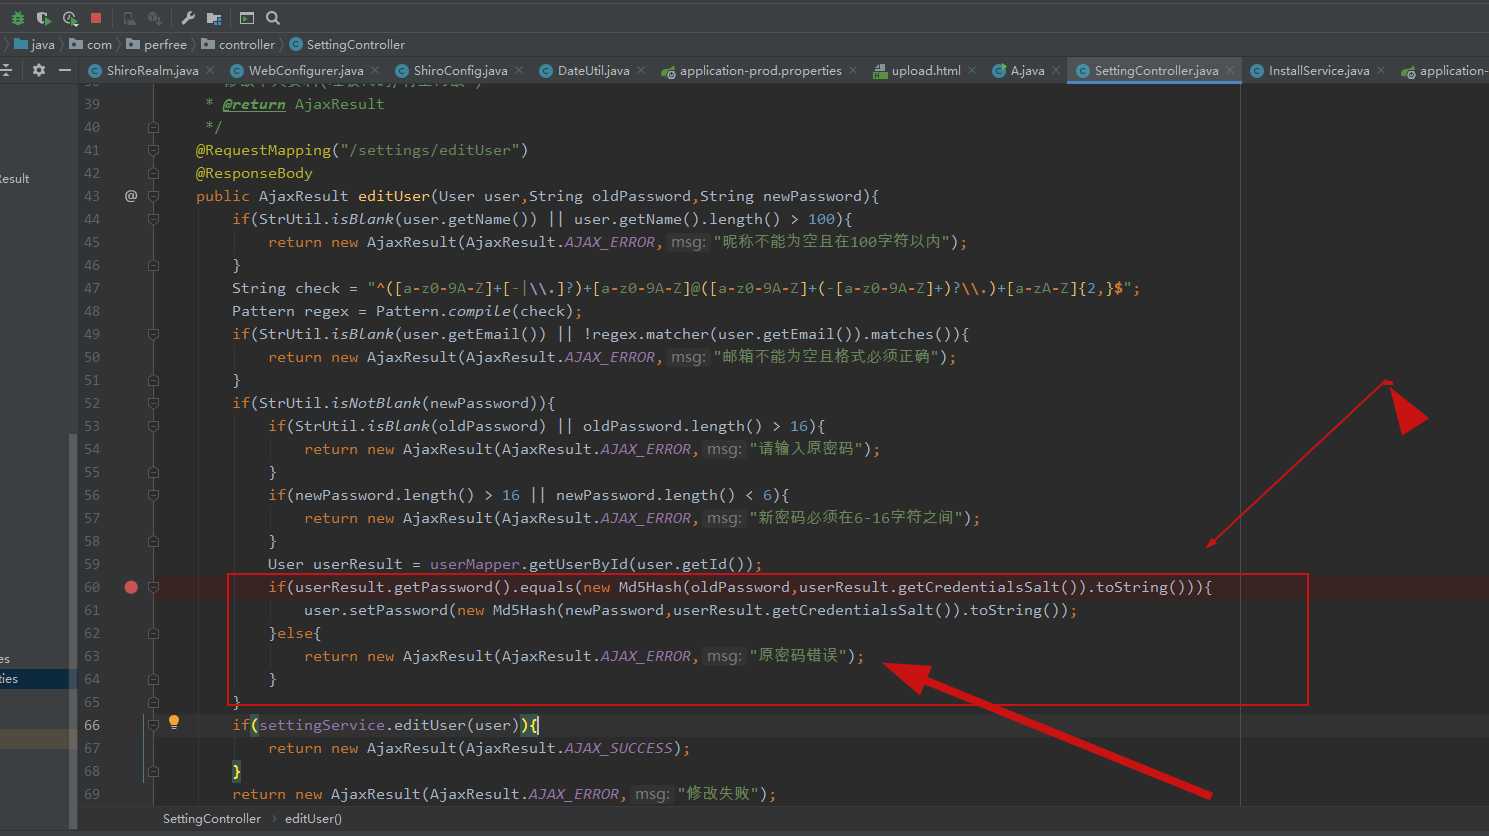The height and width of the screenshot is (836, 1489).
Task: Click line number 66 in the gutter
Action: tap(92, 725)
